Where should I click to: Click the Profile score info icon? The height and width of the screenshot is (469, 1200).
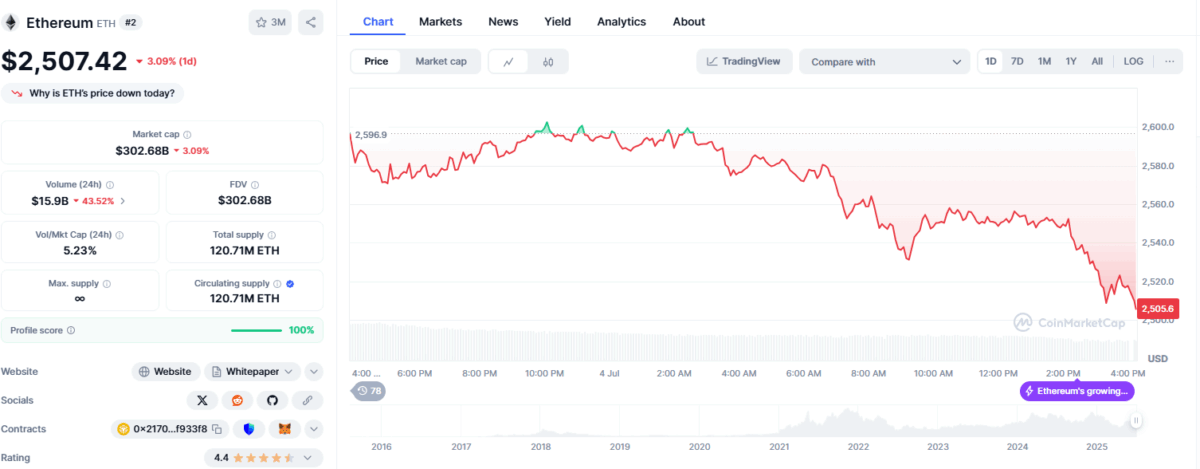click(70, 330)
